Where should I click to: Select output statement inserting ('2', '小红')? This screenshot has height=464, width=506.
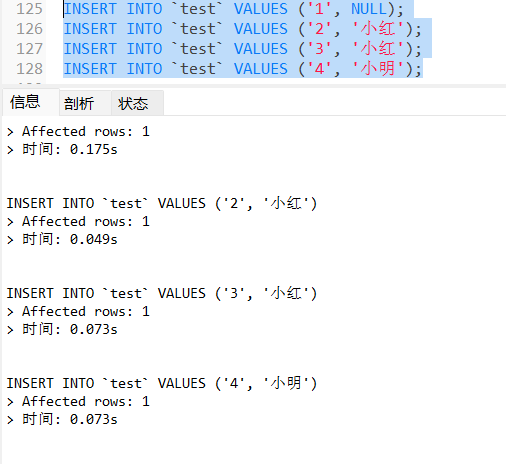pyautogui.click(x=162, y=203)
